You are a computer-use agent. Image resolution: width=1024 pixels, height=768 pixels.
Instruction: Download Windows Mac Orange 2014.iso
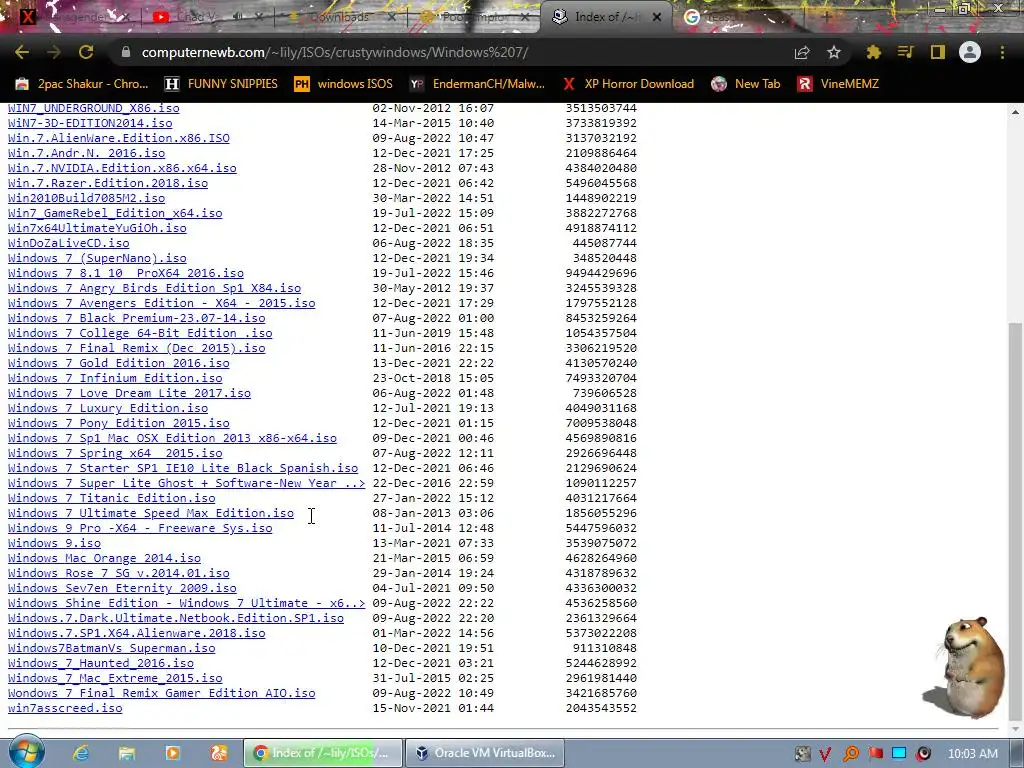coord(104,558)
